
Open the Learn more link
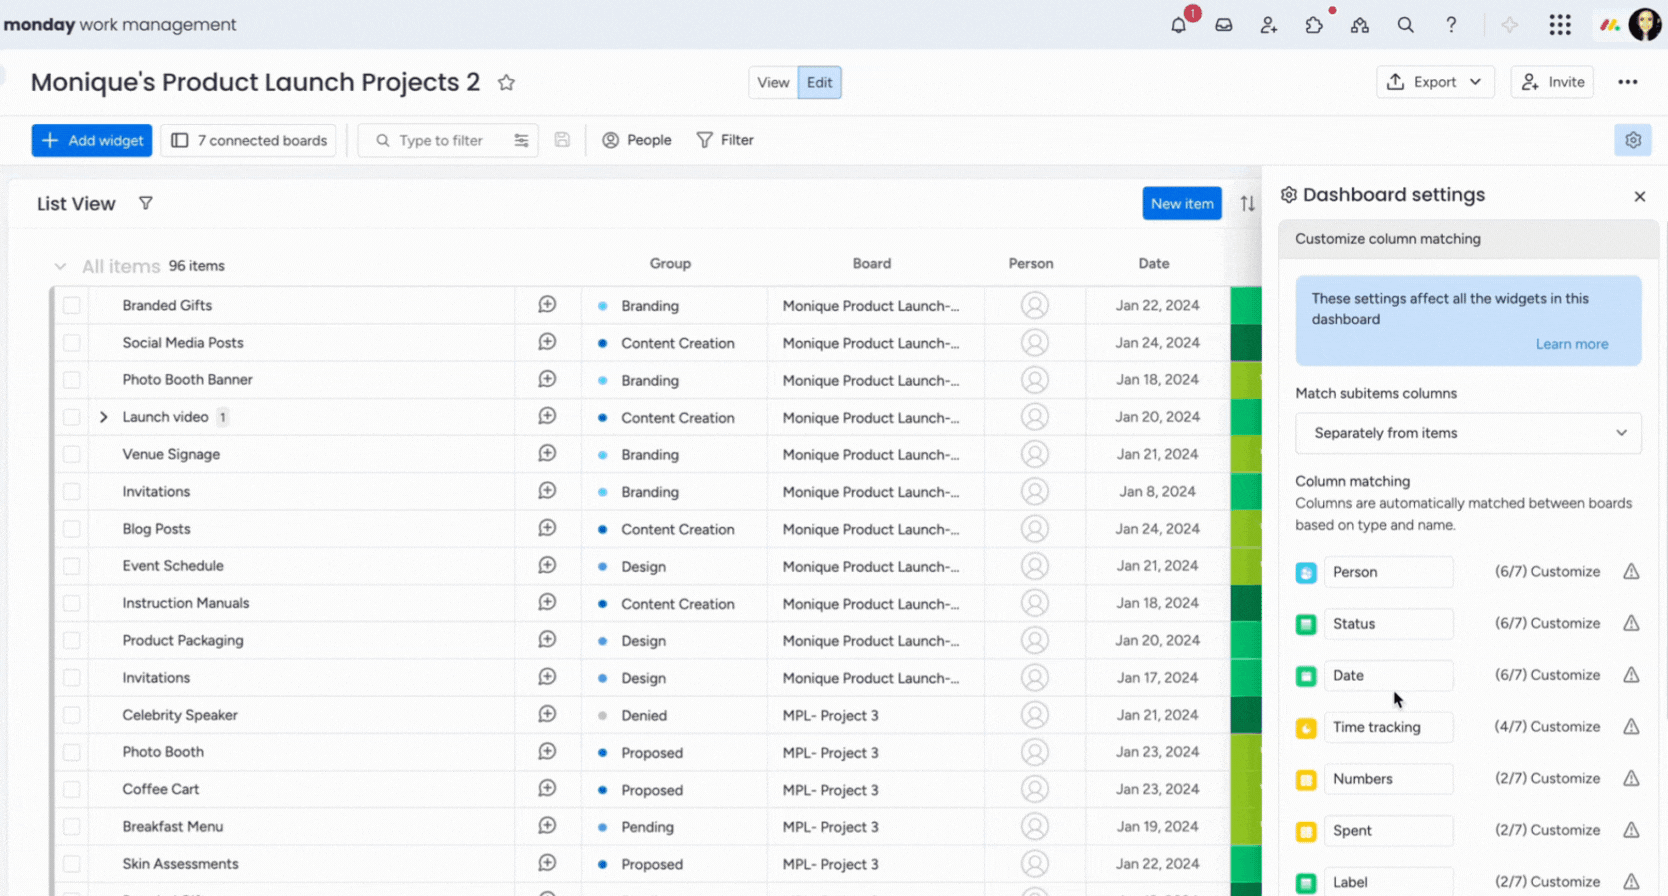[1572, 344]
